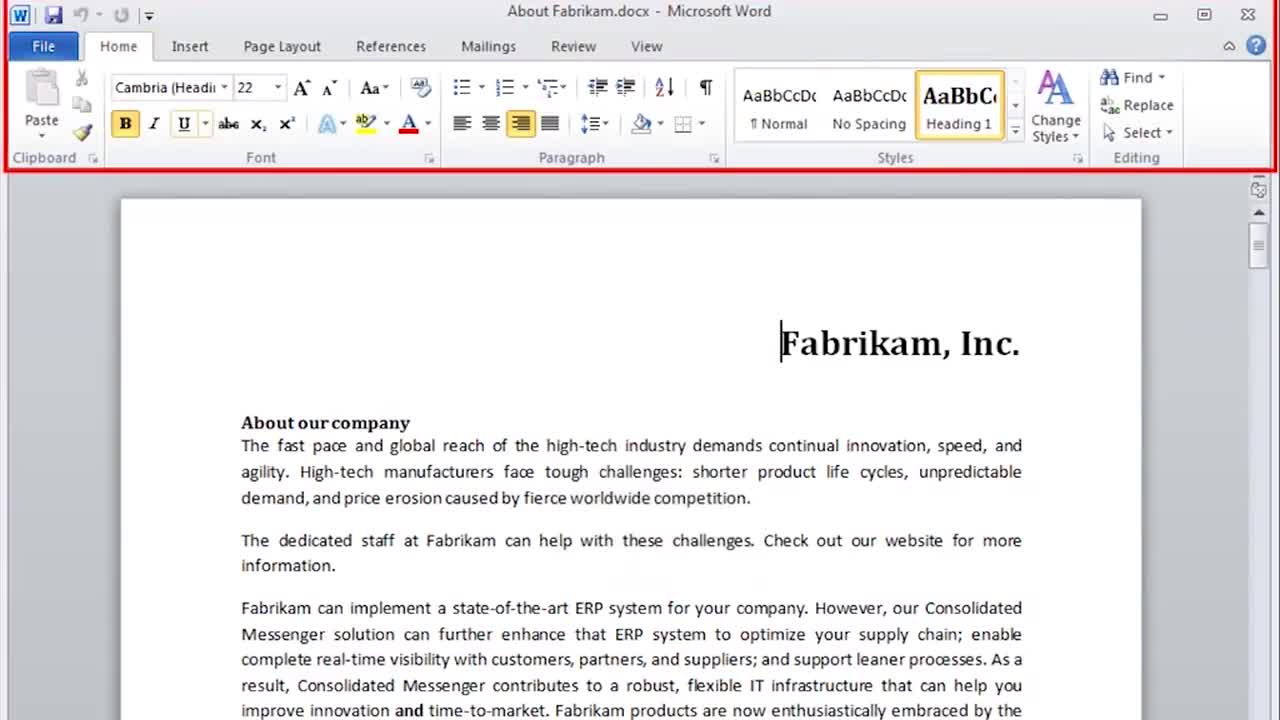This screenshot has width=1280, height=720.
Task: Switch to the References tab
Action: coord(391,46)
